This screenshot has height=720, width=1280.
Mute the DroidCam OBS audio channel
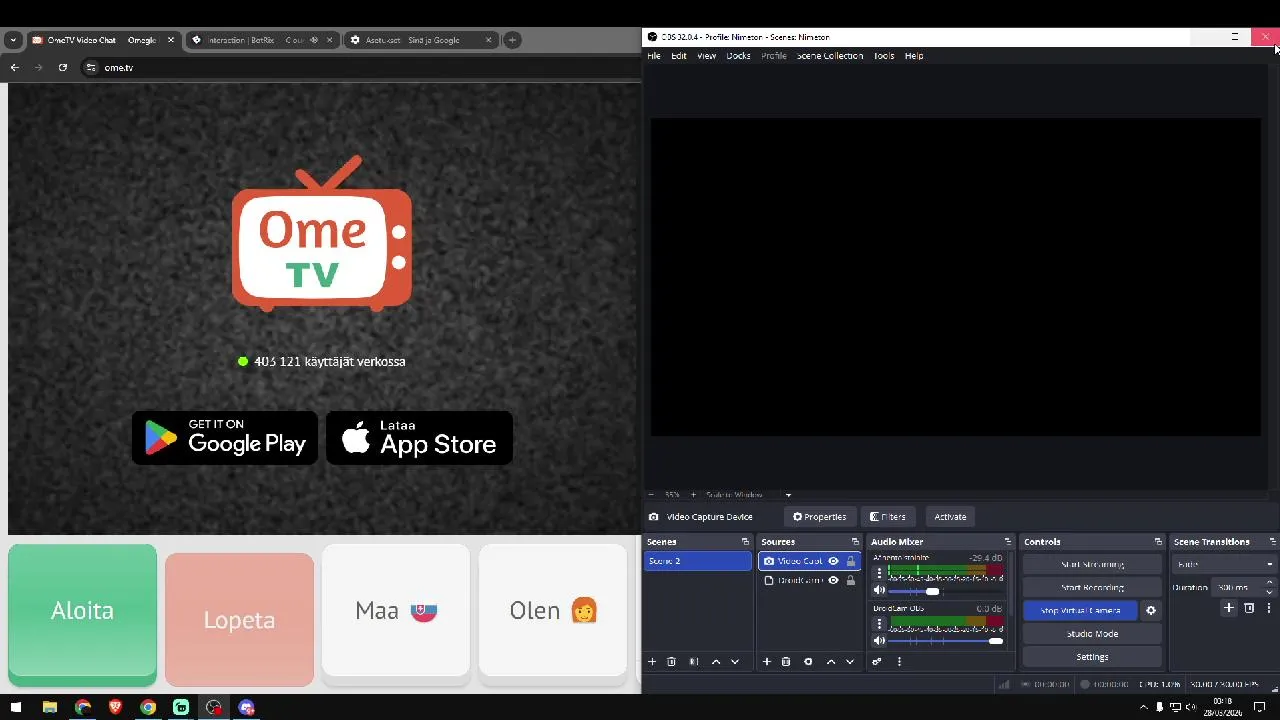[880, 641]
